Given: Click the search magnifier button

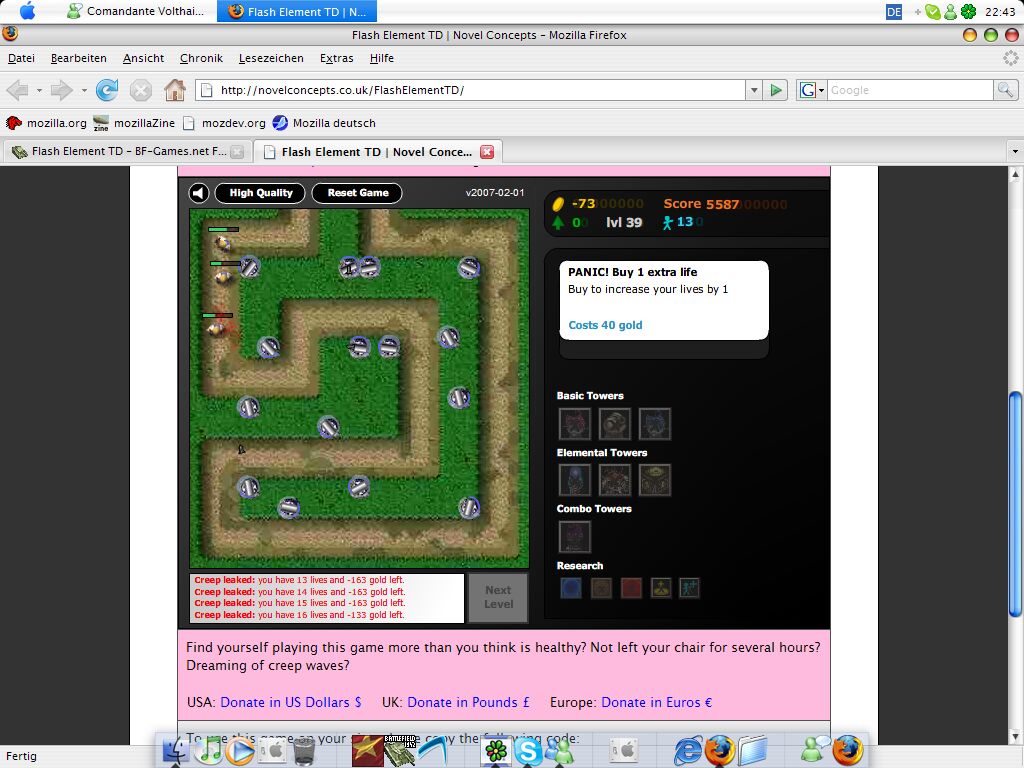Looking at the screenshot, I should (1005, 90).
